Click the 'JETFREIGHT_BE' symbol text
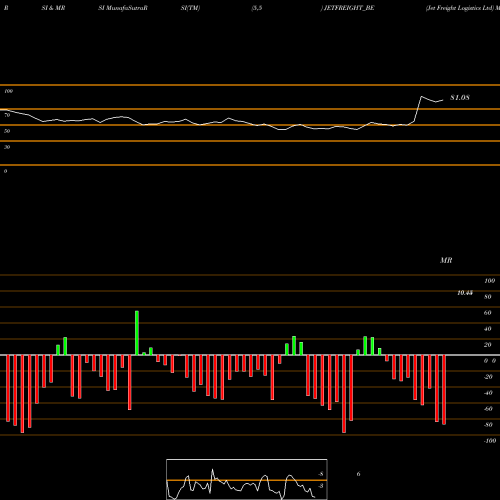This screenshot has height=500, width=500. click(349, 8)
